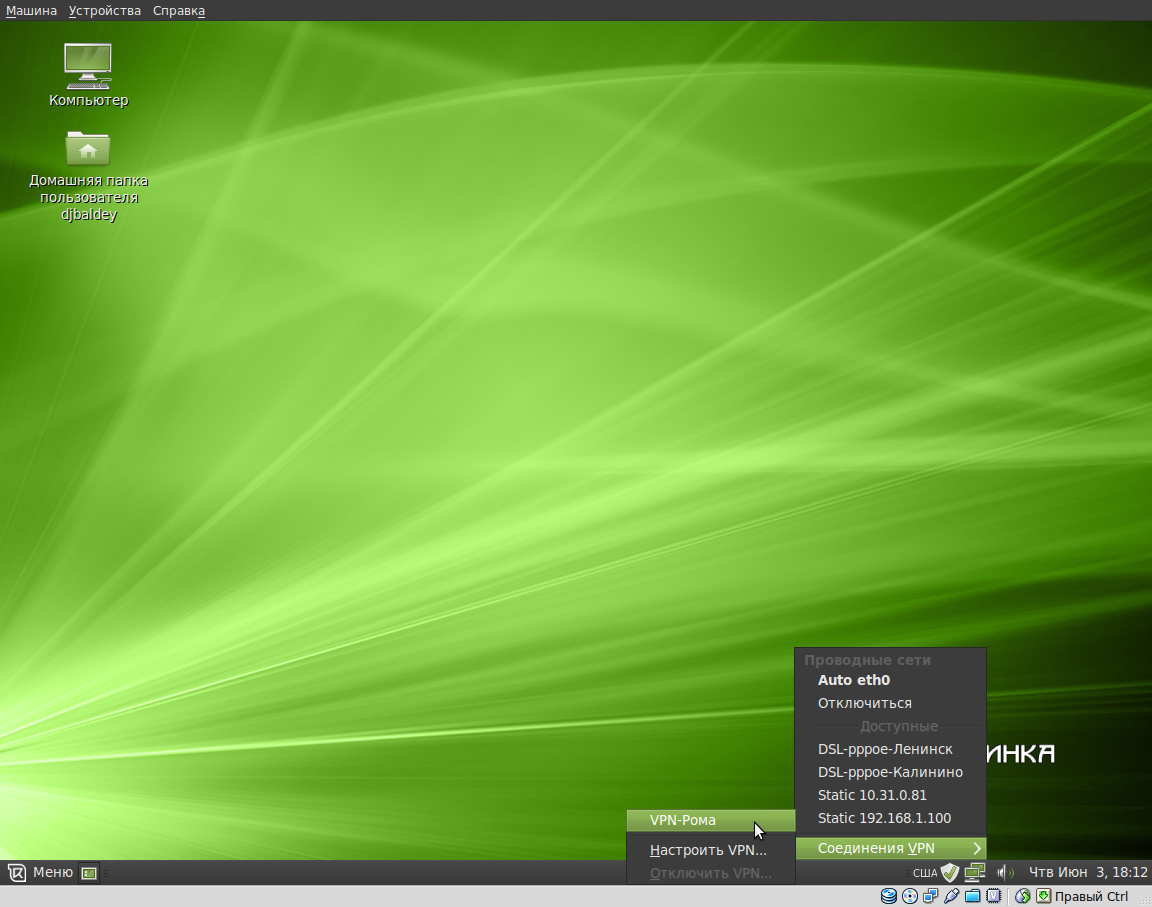Open the Устройства menu
1152x907 pixels.
tap(104, 10)
